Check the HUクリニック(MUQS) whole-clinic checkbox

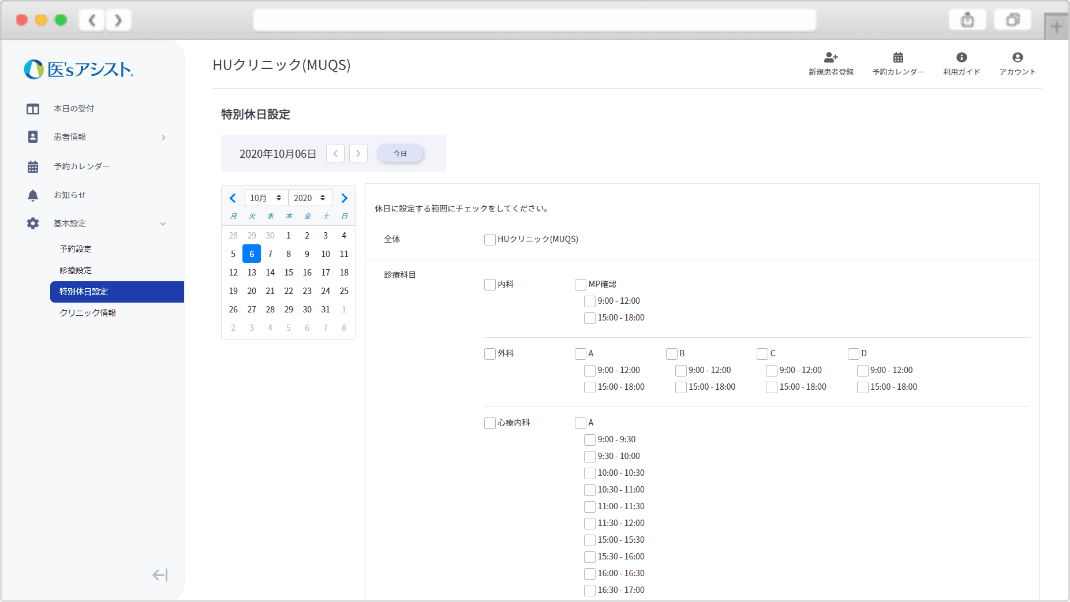[x=489, y=240]
